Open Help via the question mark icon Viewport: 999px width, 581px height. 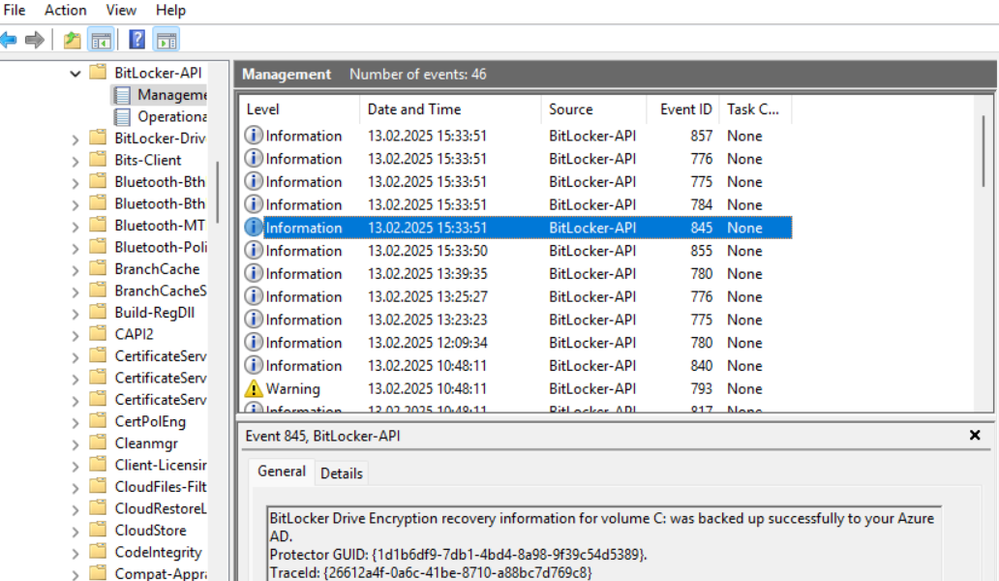coord(137,40)
